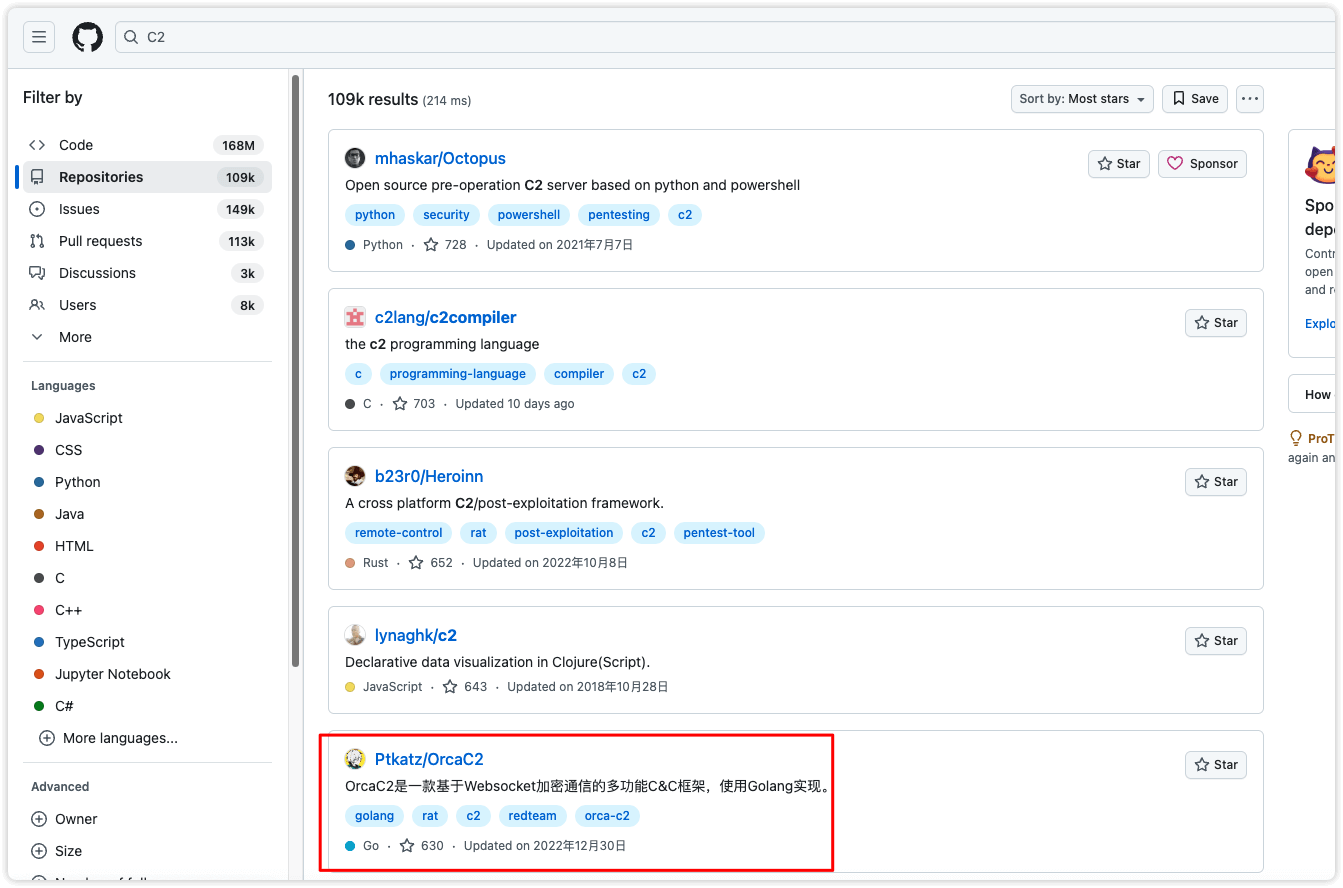1343x888 pixels.
Task: Expand the More languages list
Action: (x=108, y=738)
